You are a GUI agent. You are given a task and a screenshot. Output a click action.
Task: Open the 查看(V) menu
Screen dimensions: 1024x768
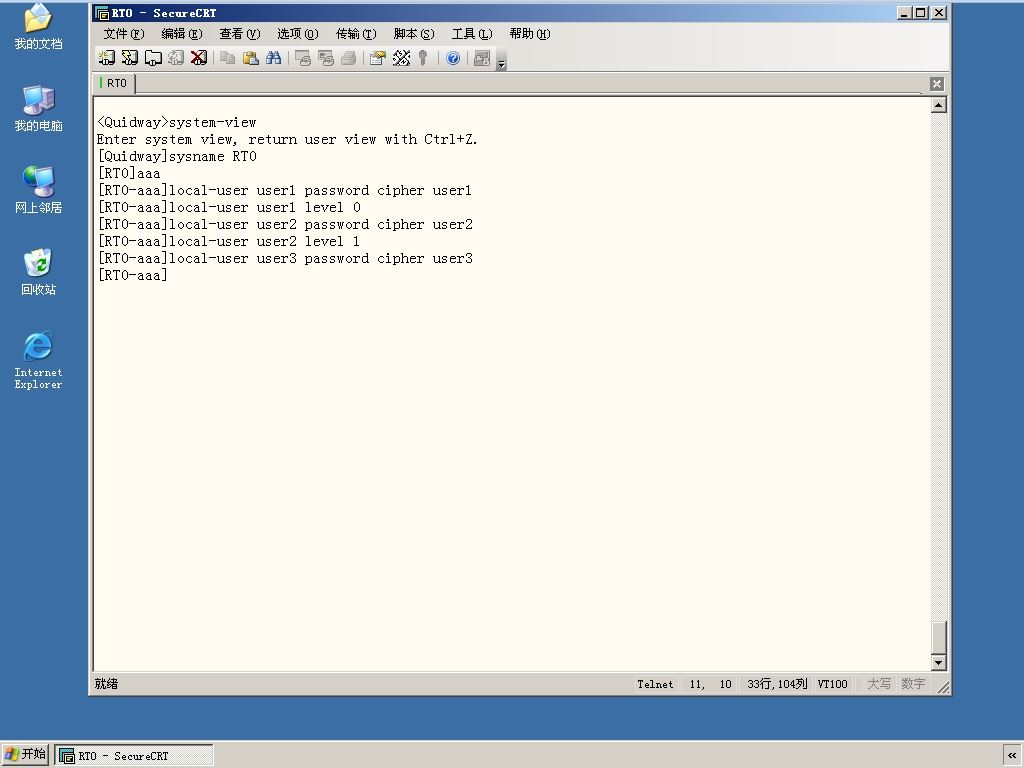(240, 34)
